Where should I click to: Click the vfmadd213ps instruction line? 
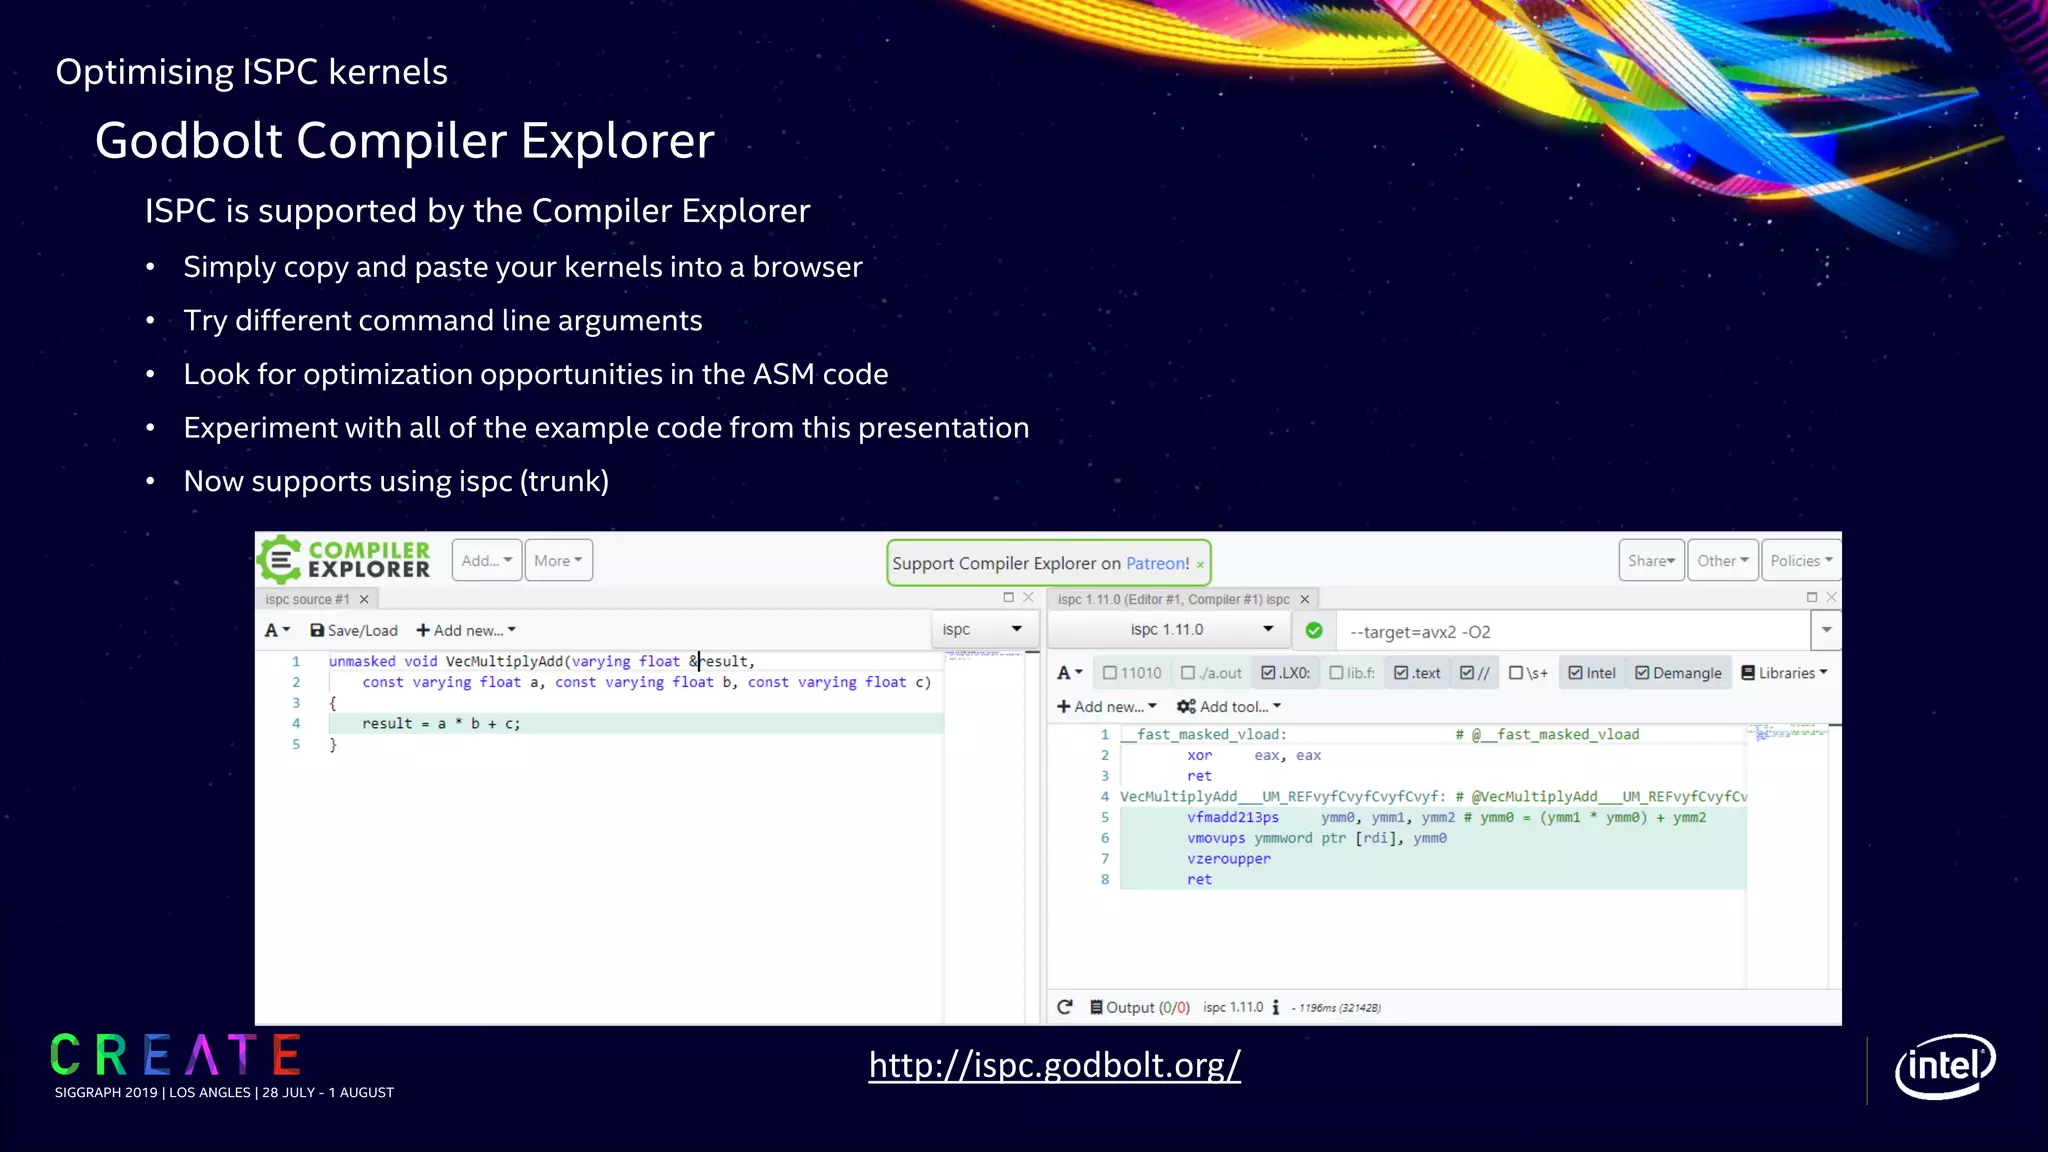coord(1433,817)
